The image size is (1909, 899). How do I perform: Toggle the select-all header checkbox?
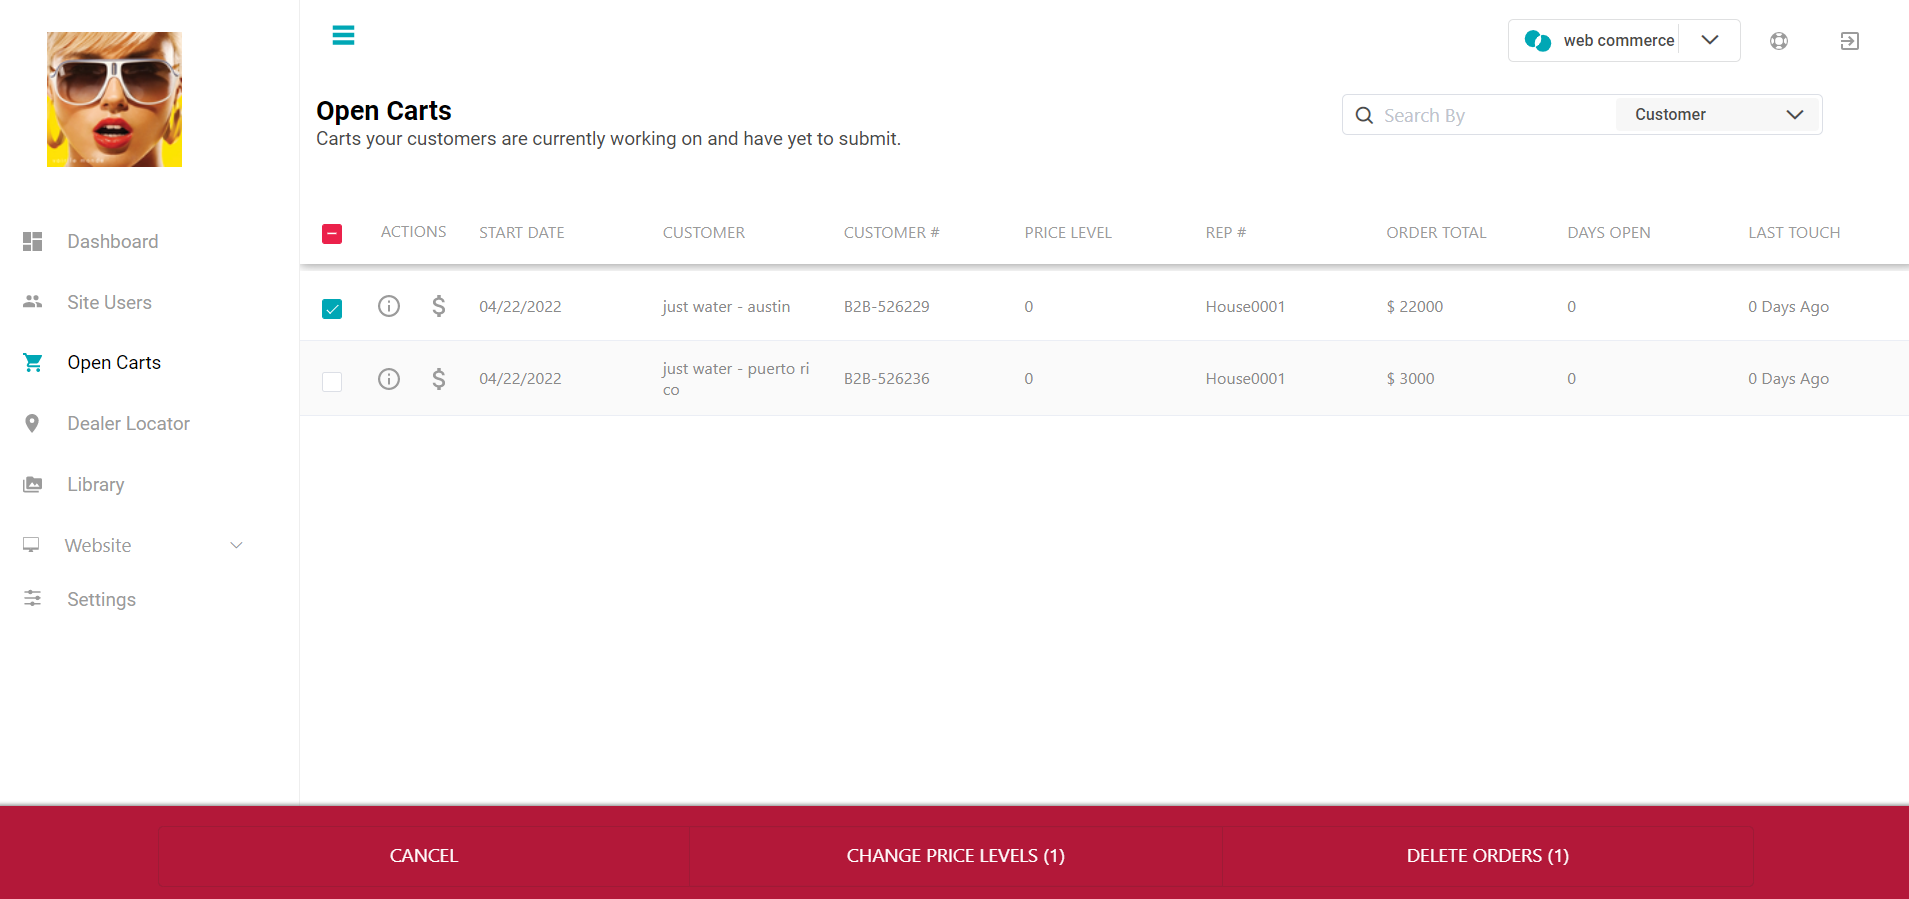(332, 234)
